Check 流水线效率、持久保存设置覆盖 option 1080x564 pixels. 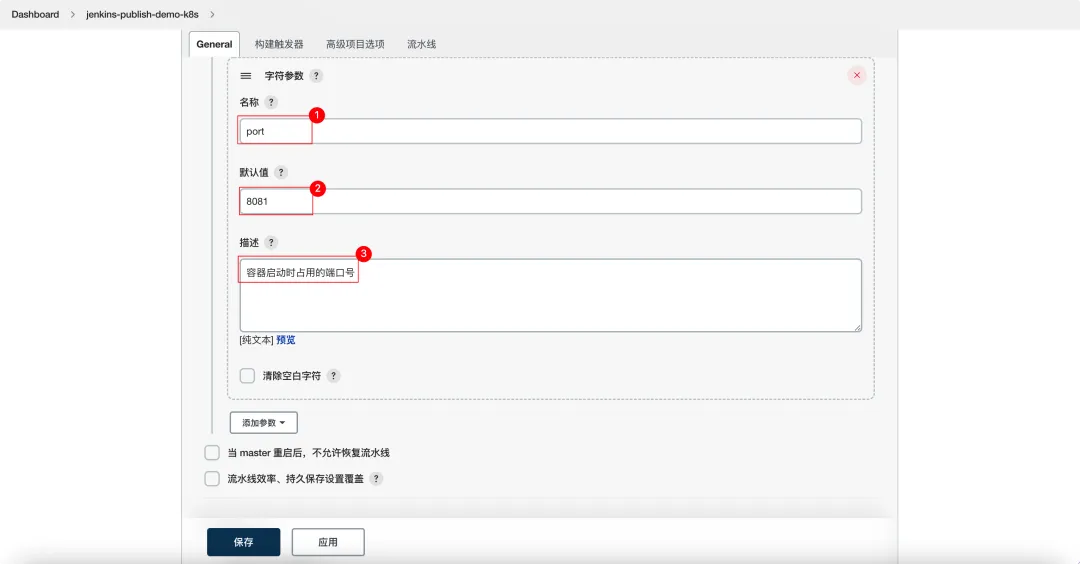coord(212,479)
